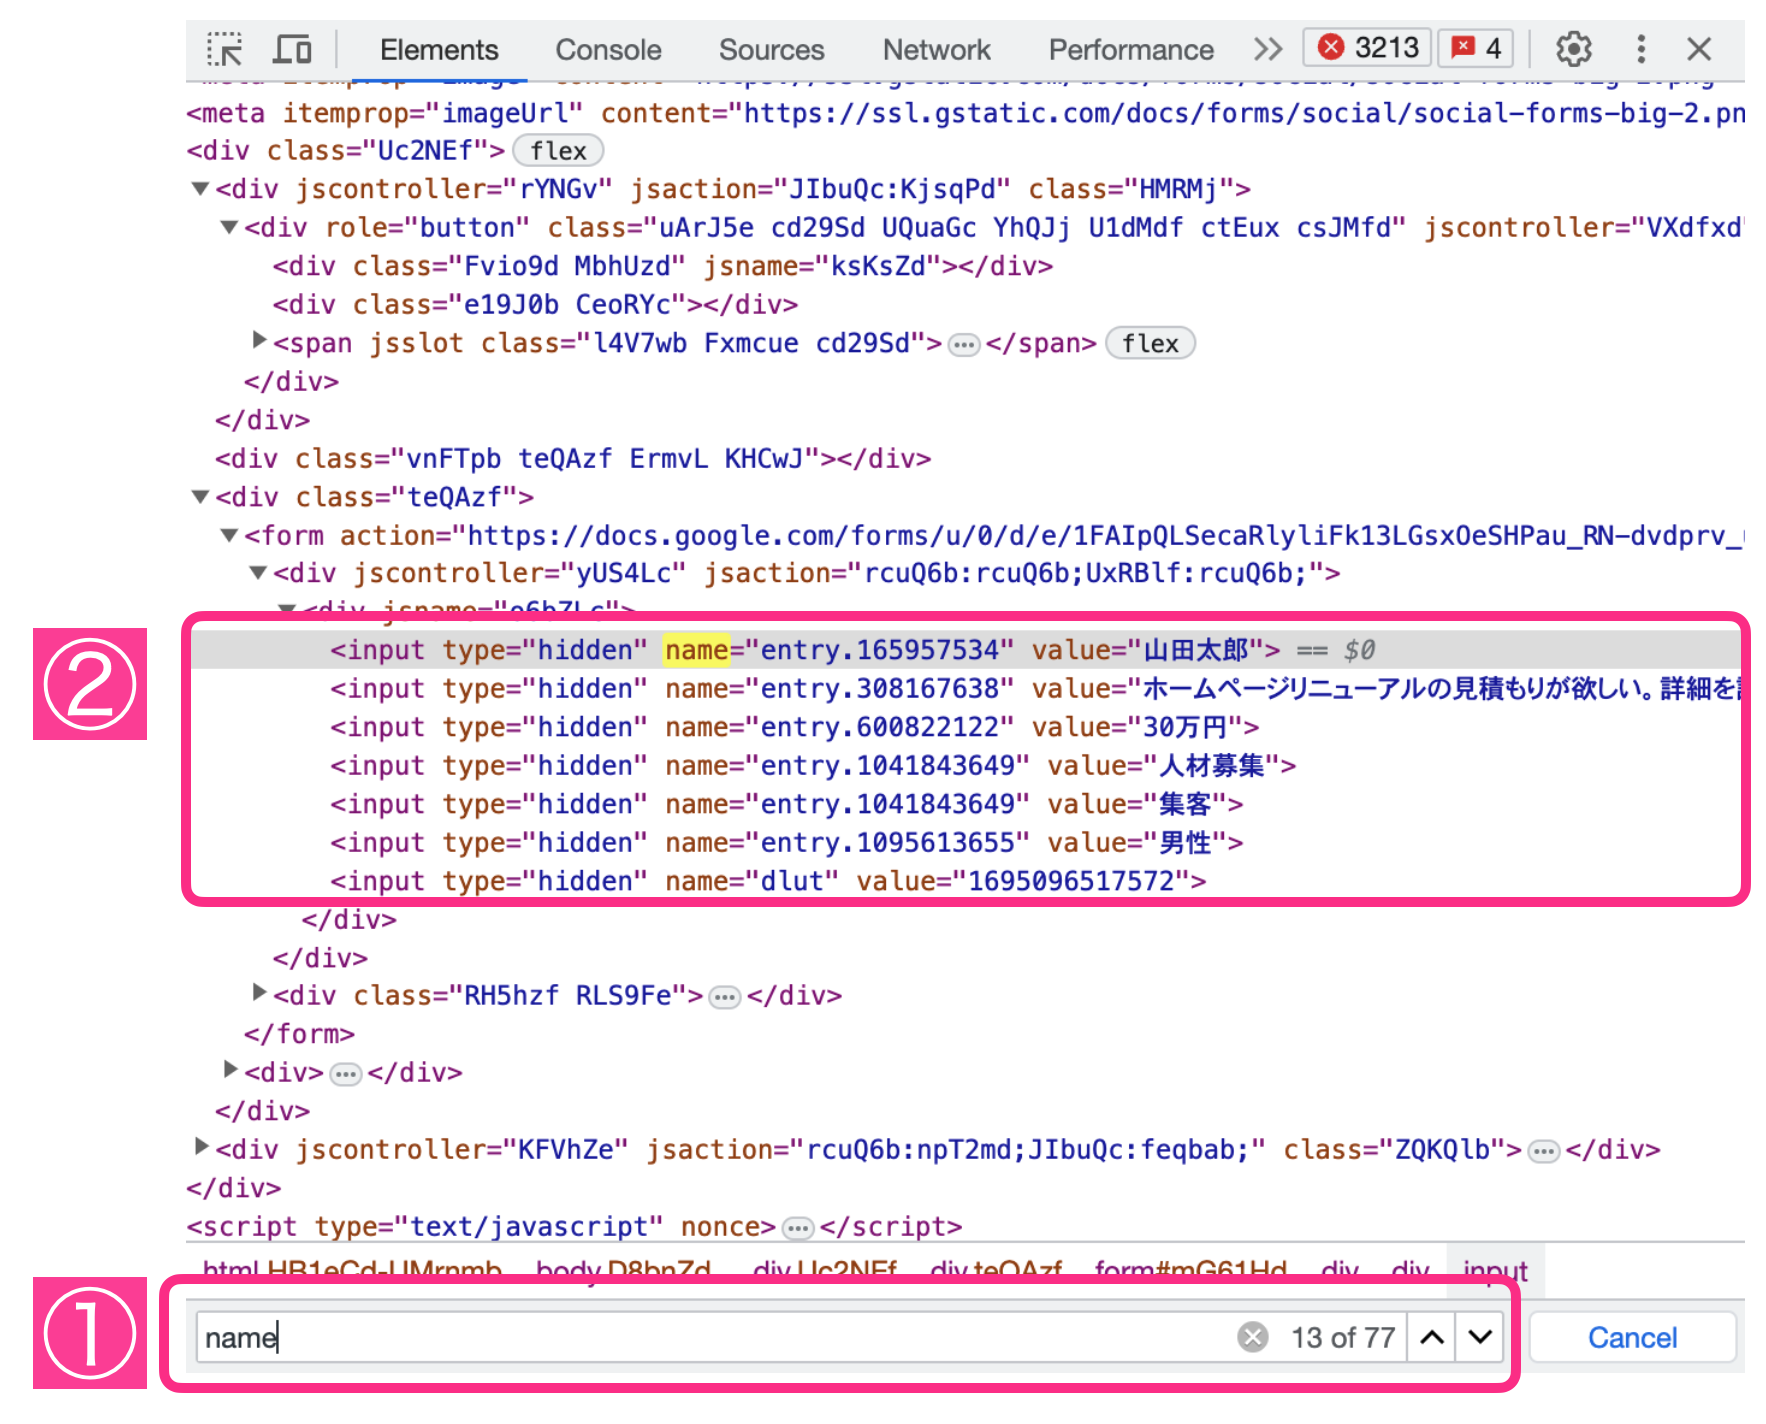Expand the span jsslot node arrow
This screenshot has height=1424, width=1766.
[x=259, y=342]
